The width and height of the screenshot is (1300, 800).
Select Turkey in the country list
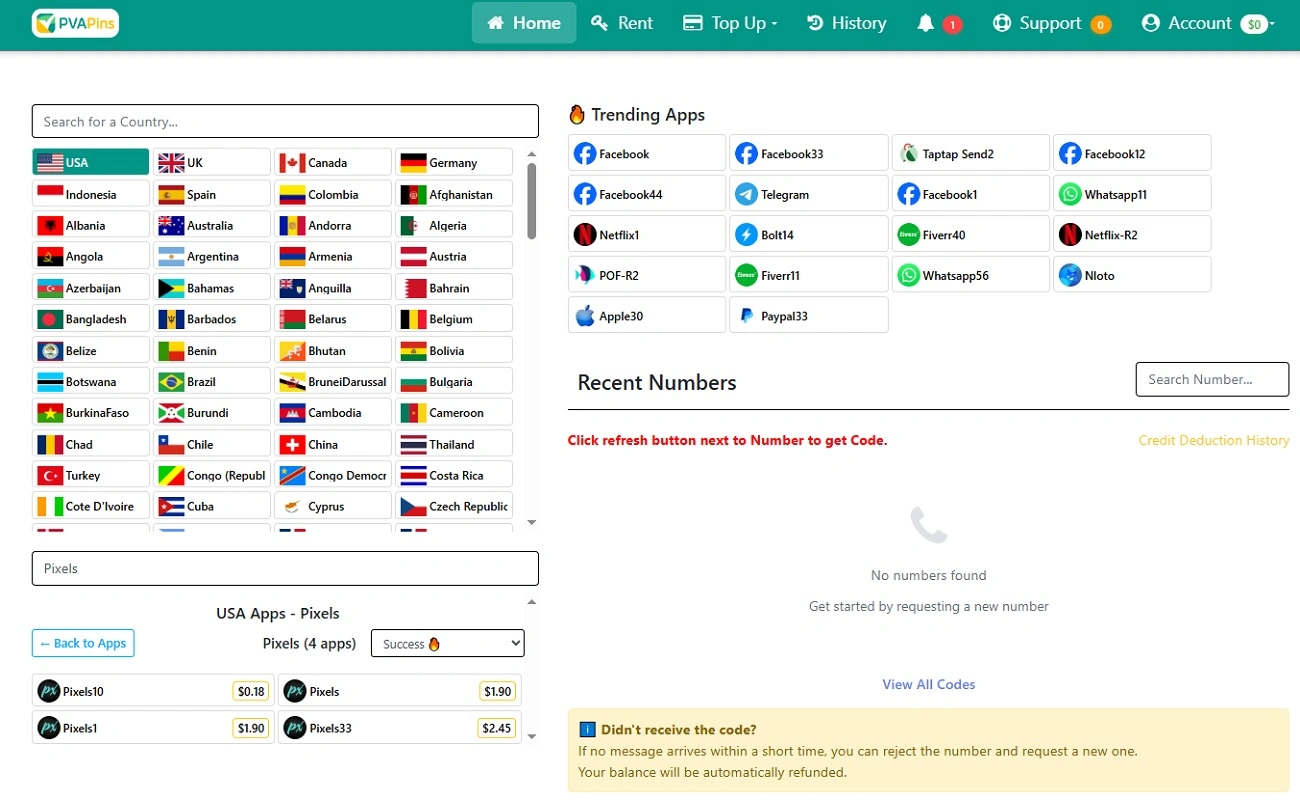[x=91, y=475]
